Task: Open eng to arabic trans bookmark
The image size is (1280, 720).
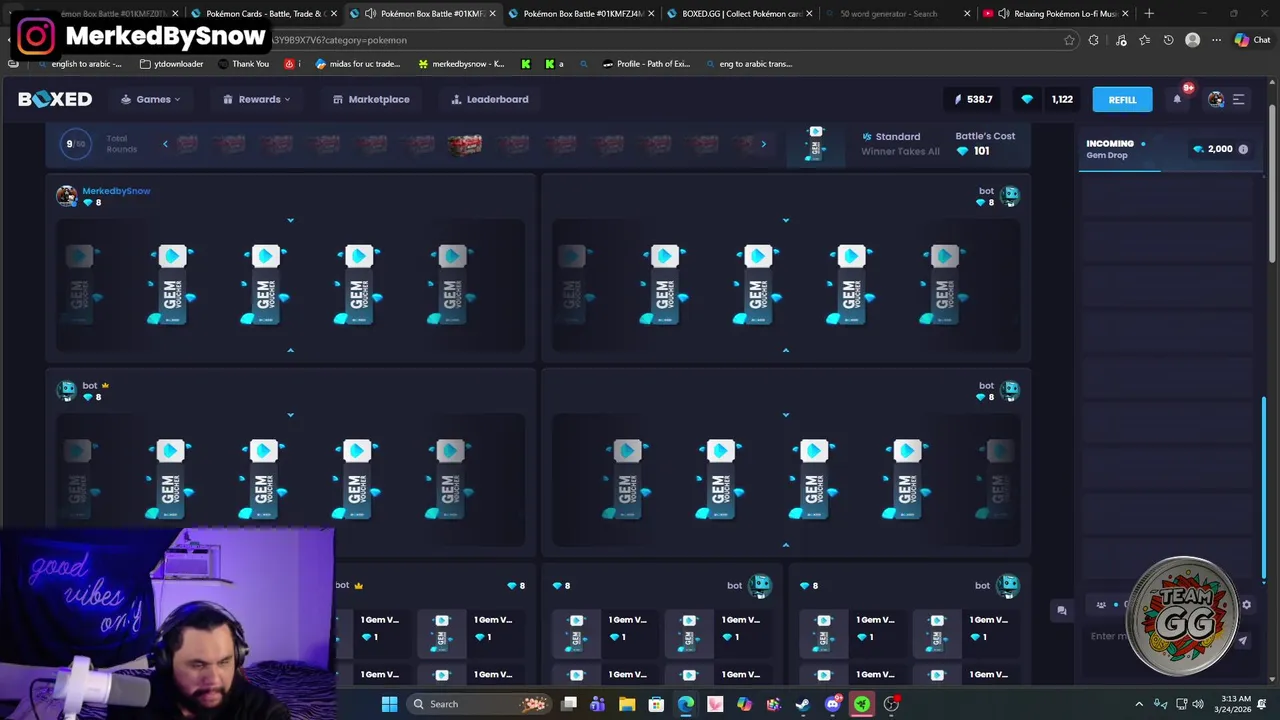Action: 749,64
